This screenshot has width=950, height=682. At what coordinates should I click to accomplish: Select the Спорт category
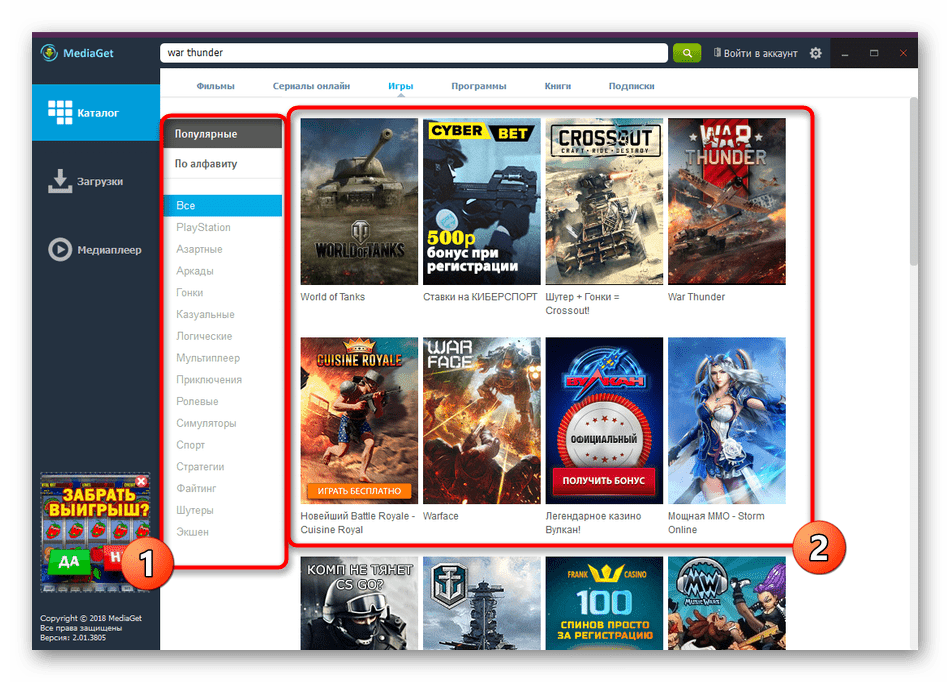point(190,445)
